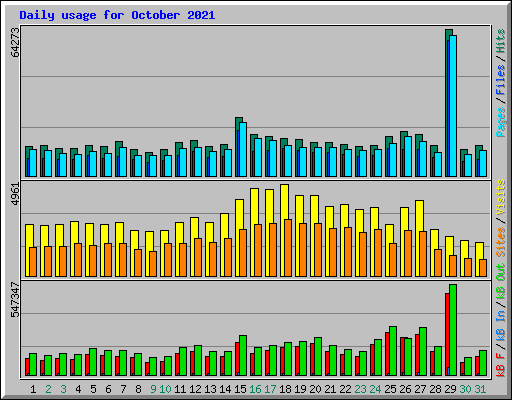The height and width of the screenshot is (400, 512).
Task: Click the 4961 visits axis value
Action: coord(16,194)
